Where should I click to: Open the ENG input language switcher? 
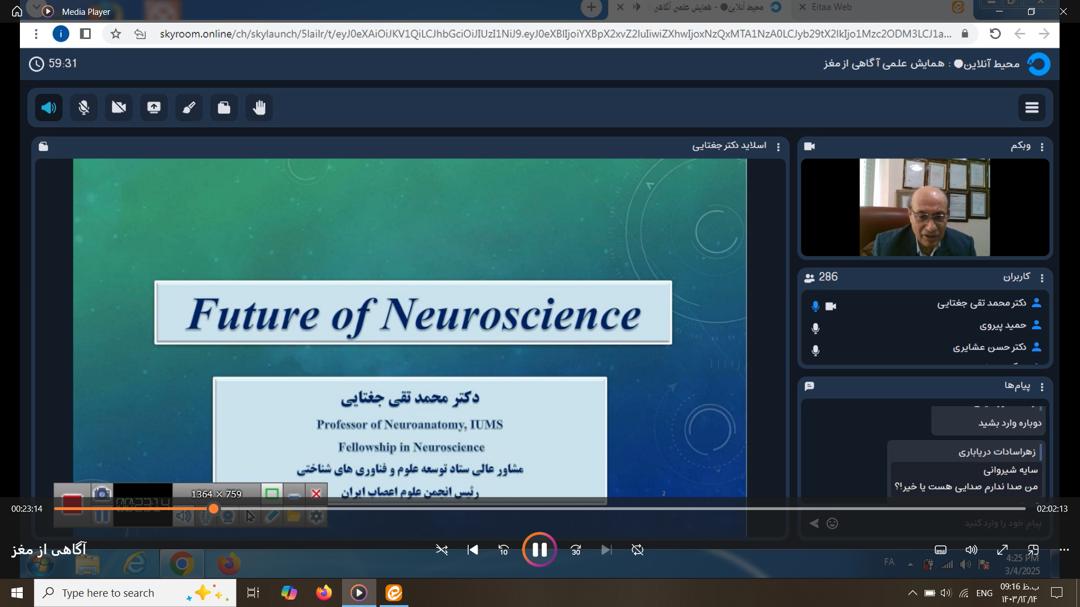click(984, 593)
